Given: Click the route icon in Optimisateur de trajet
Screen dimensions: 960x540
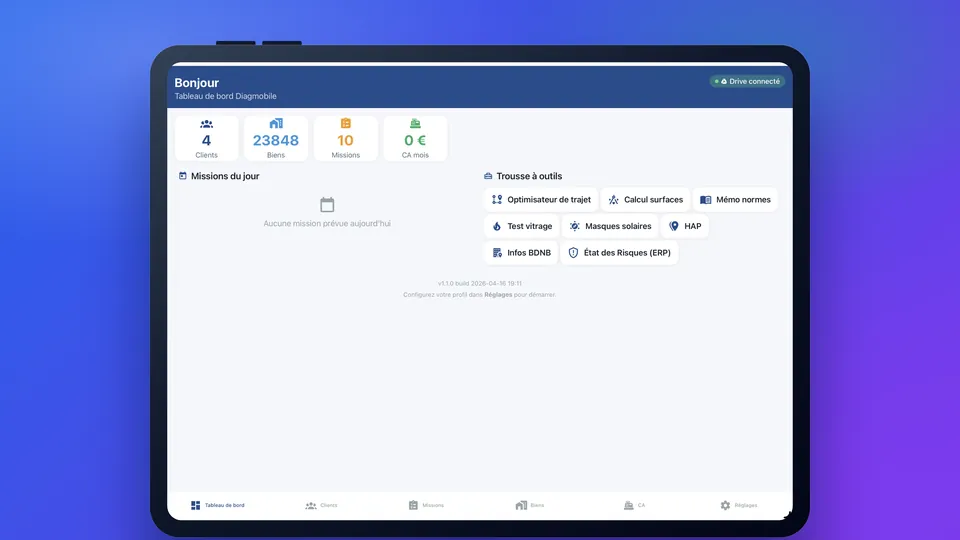Looking at the screenshot, I should (x=497, y=200).
